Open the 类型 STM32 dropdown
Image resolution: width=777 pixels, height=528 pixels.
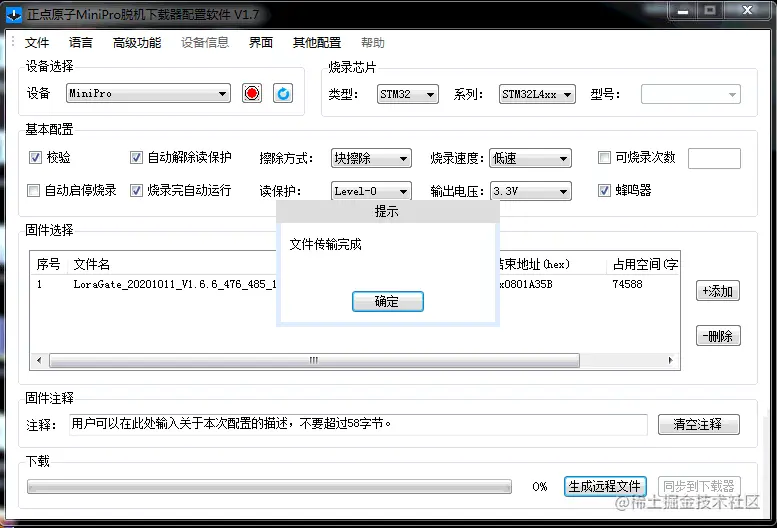click(407, 94)
